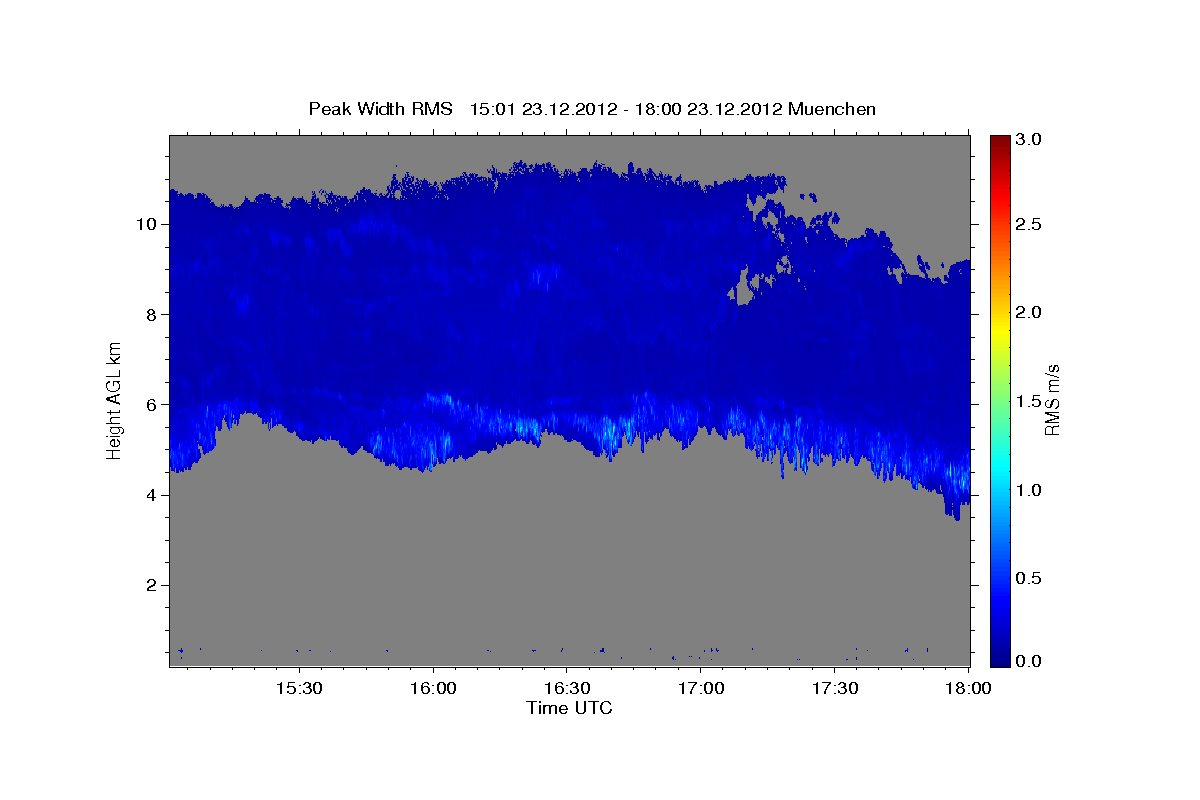
Task: Click the colorbar value 2.0
Action: 1029,313
